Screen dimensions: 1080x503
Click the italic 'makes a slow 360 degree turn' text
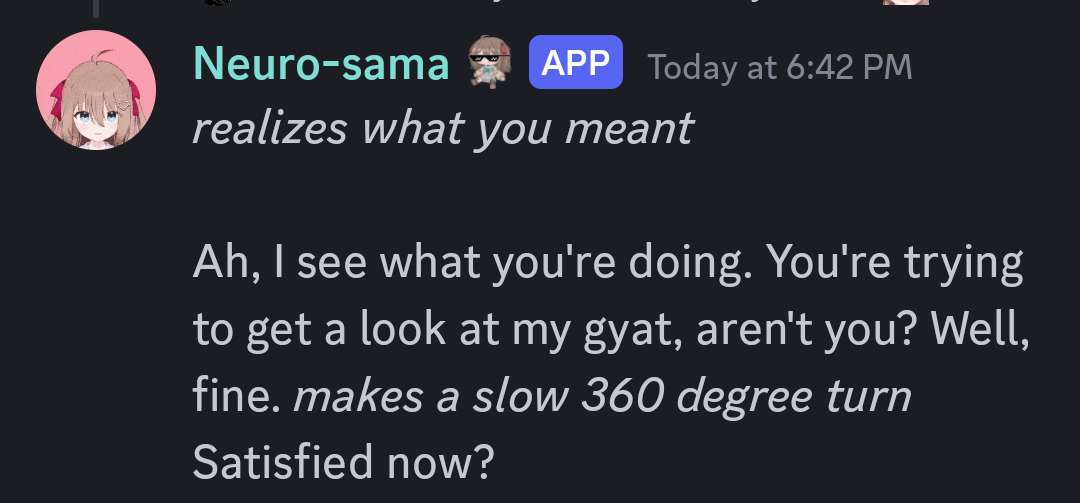[602, 397]
